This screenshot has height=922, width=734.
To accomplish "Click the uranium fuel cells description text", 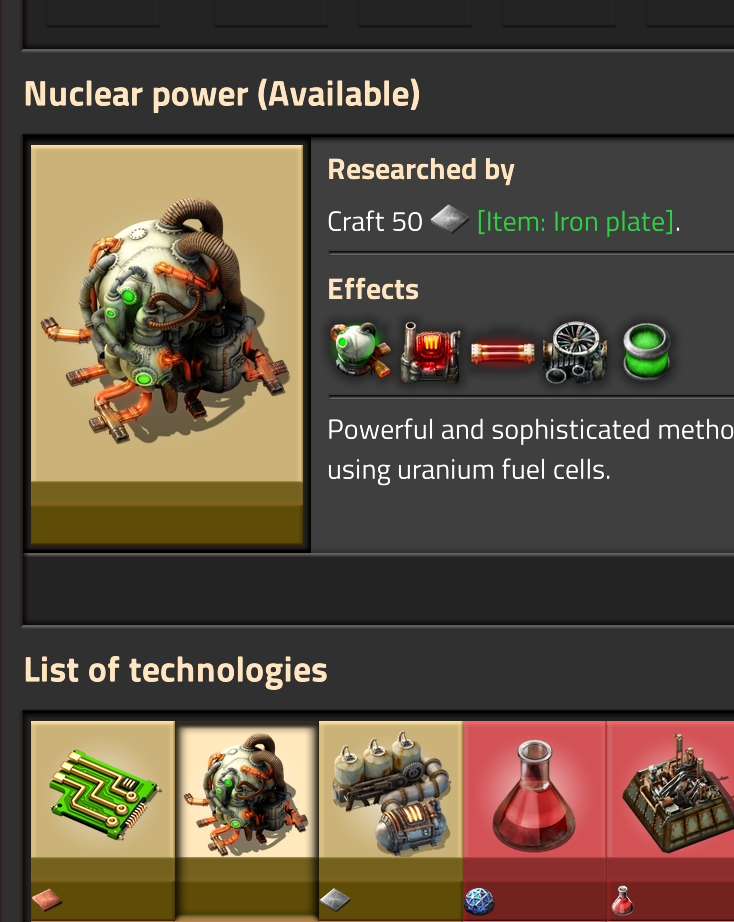I will coord(469,470).
